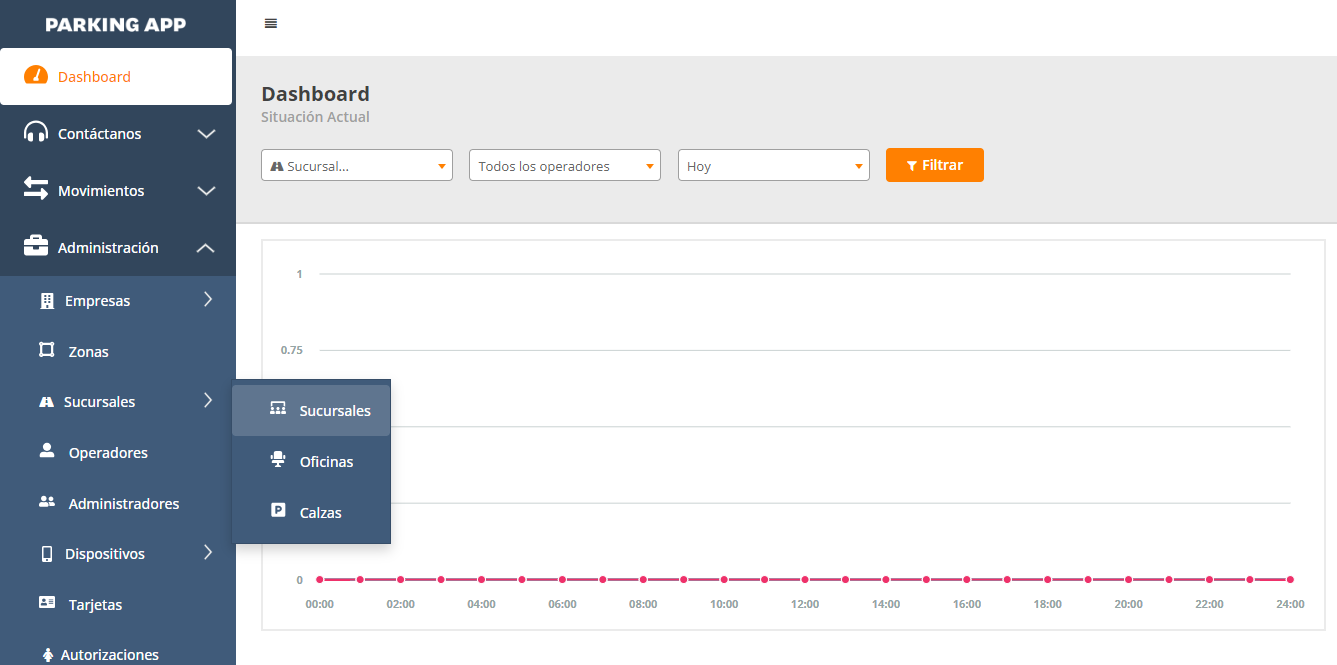Collapse the Administración section chevron
Screen dimensions: 1337x665
click(x=205, y=248)
